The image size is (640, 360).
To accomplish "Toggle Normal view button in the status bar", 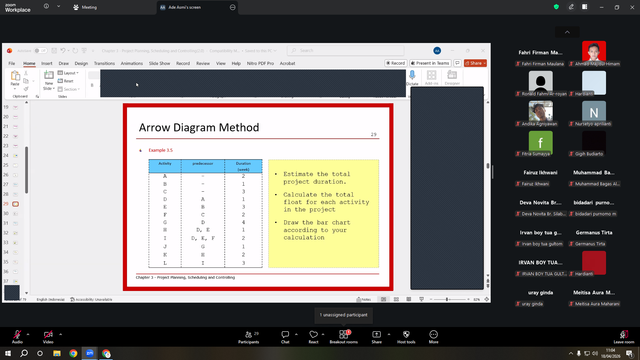I will (x=383, y=299).
